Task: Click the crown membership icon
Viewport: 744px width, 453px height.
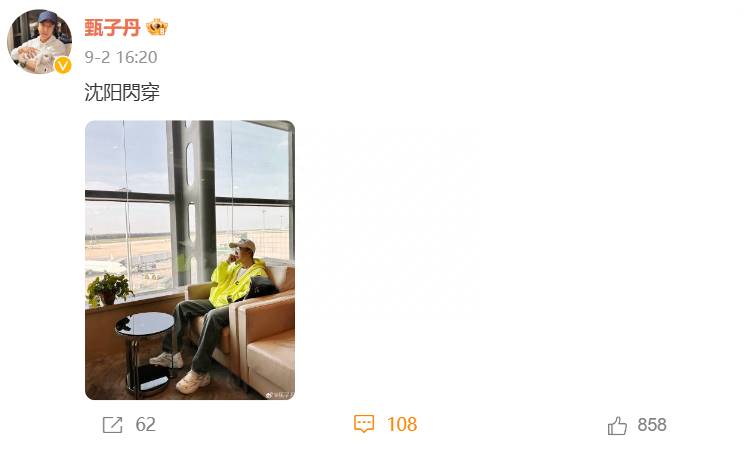Action: tap(157, 27)
